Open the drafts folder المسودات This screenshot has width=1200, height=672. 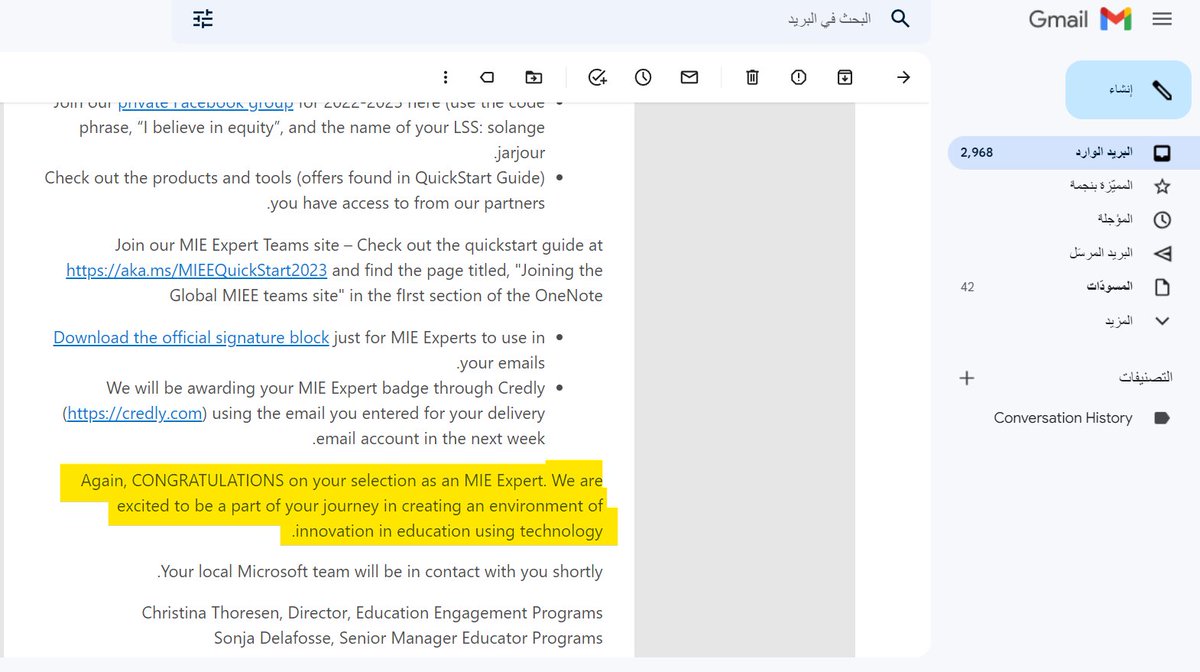click(1110, 287)
